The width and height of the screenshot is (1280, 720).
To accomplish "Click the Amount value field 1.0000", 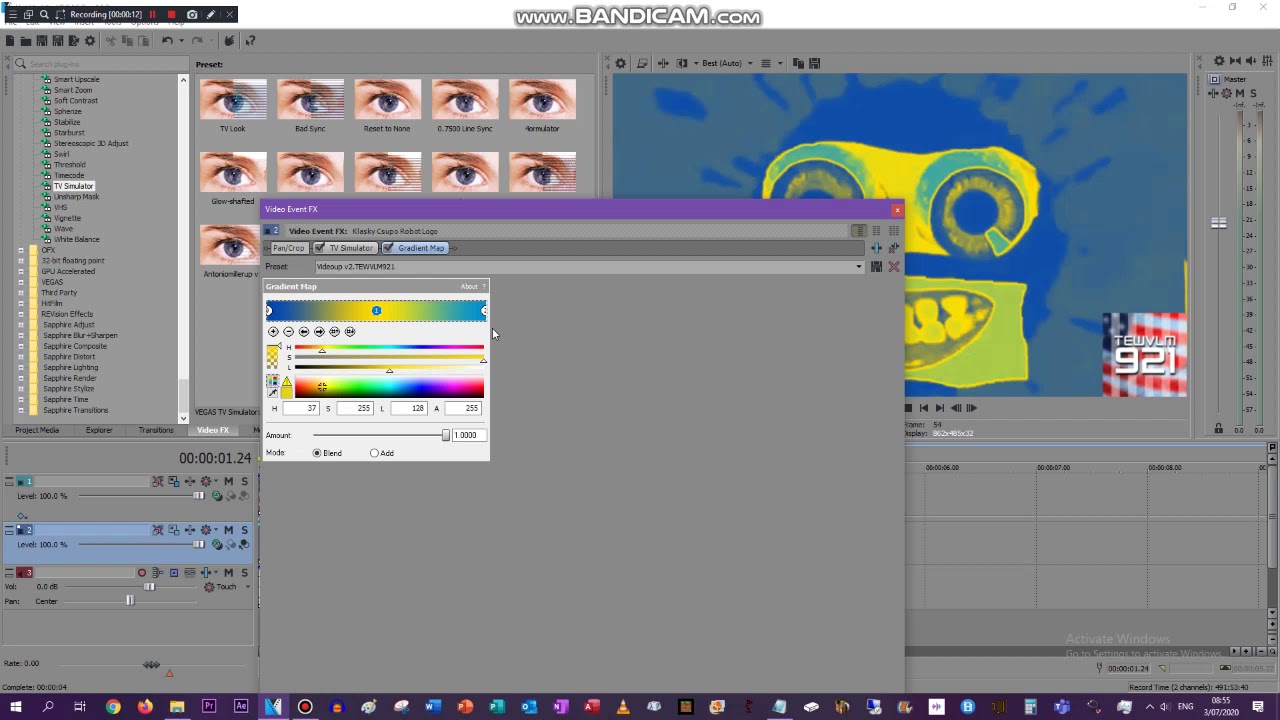I will (x=468, y=435).
